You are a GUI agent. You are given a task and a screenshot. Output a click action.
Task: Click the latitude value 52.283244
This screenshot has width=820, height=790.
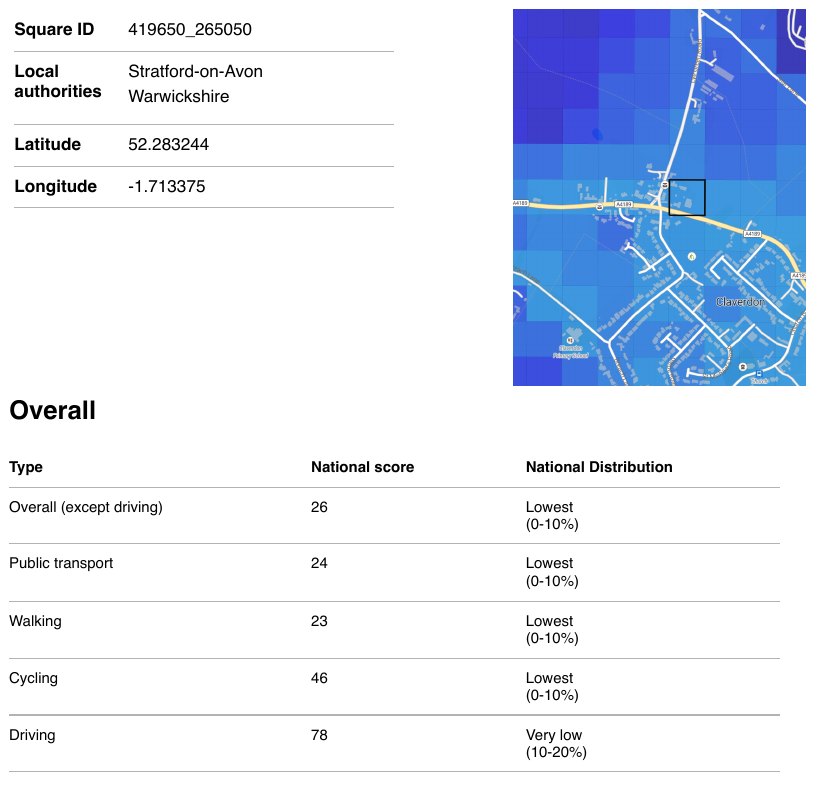click(x=168, y=144)
